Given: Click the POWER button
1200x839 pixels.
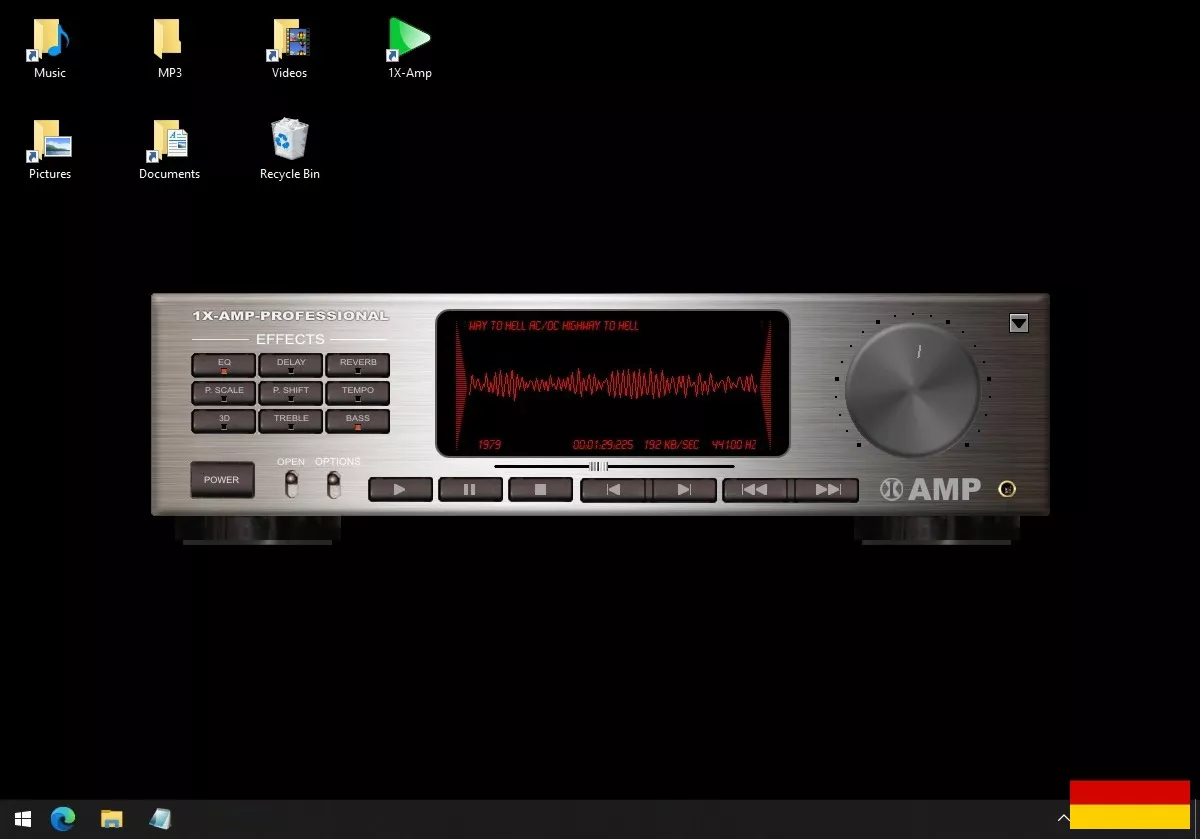Looking at the screenshot, I should point(222,480).
